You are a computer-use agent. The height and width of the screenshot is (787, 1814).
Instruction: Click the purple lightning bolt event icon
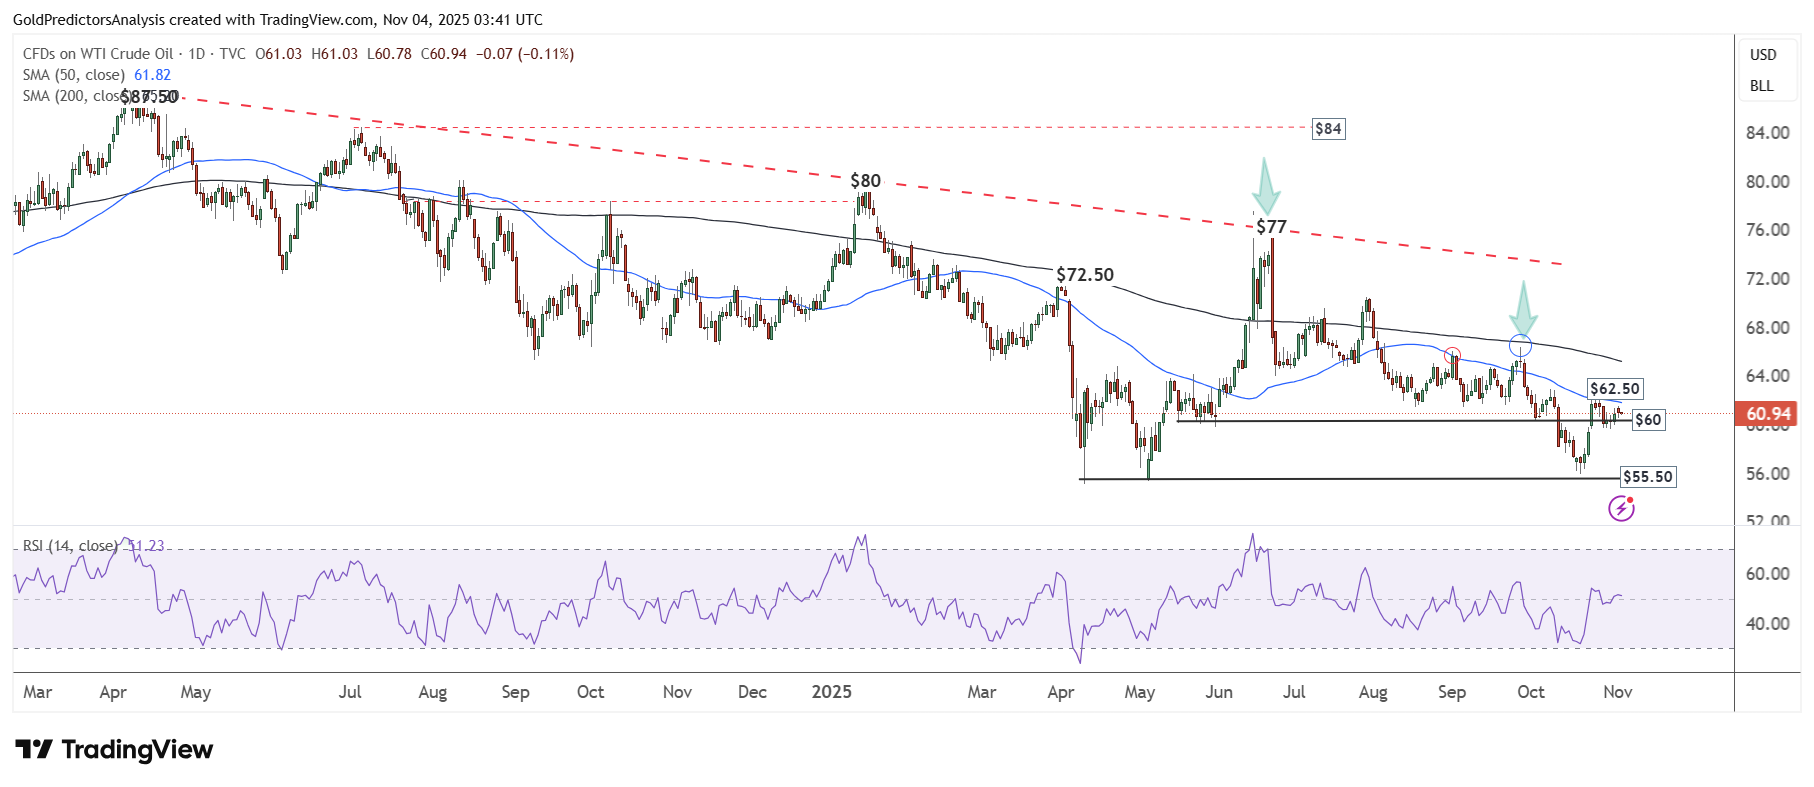(x=1621, y=509)
